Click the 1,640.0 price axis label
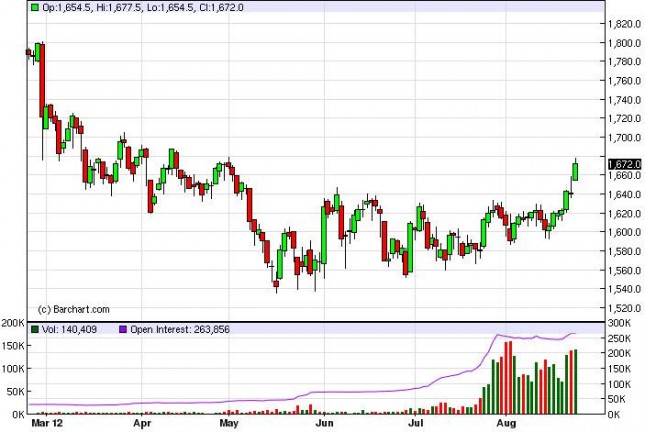Image resolution: width=645 pixels, height=432 pixels. [624, 194]
